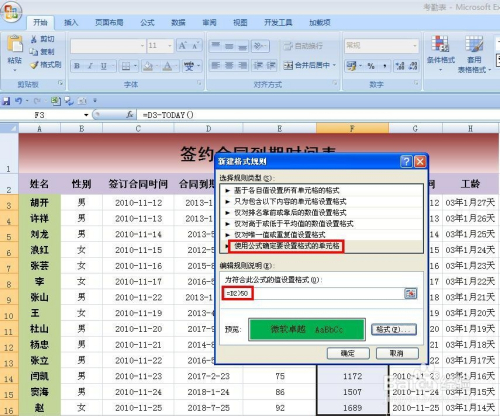Screen dimensions: 500x416
Task: Open the font group dialog launcher
Action: click(199, 83)
